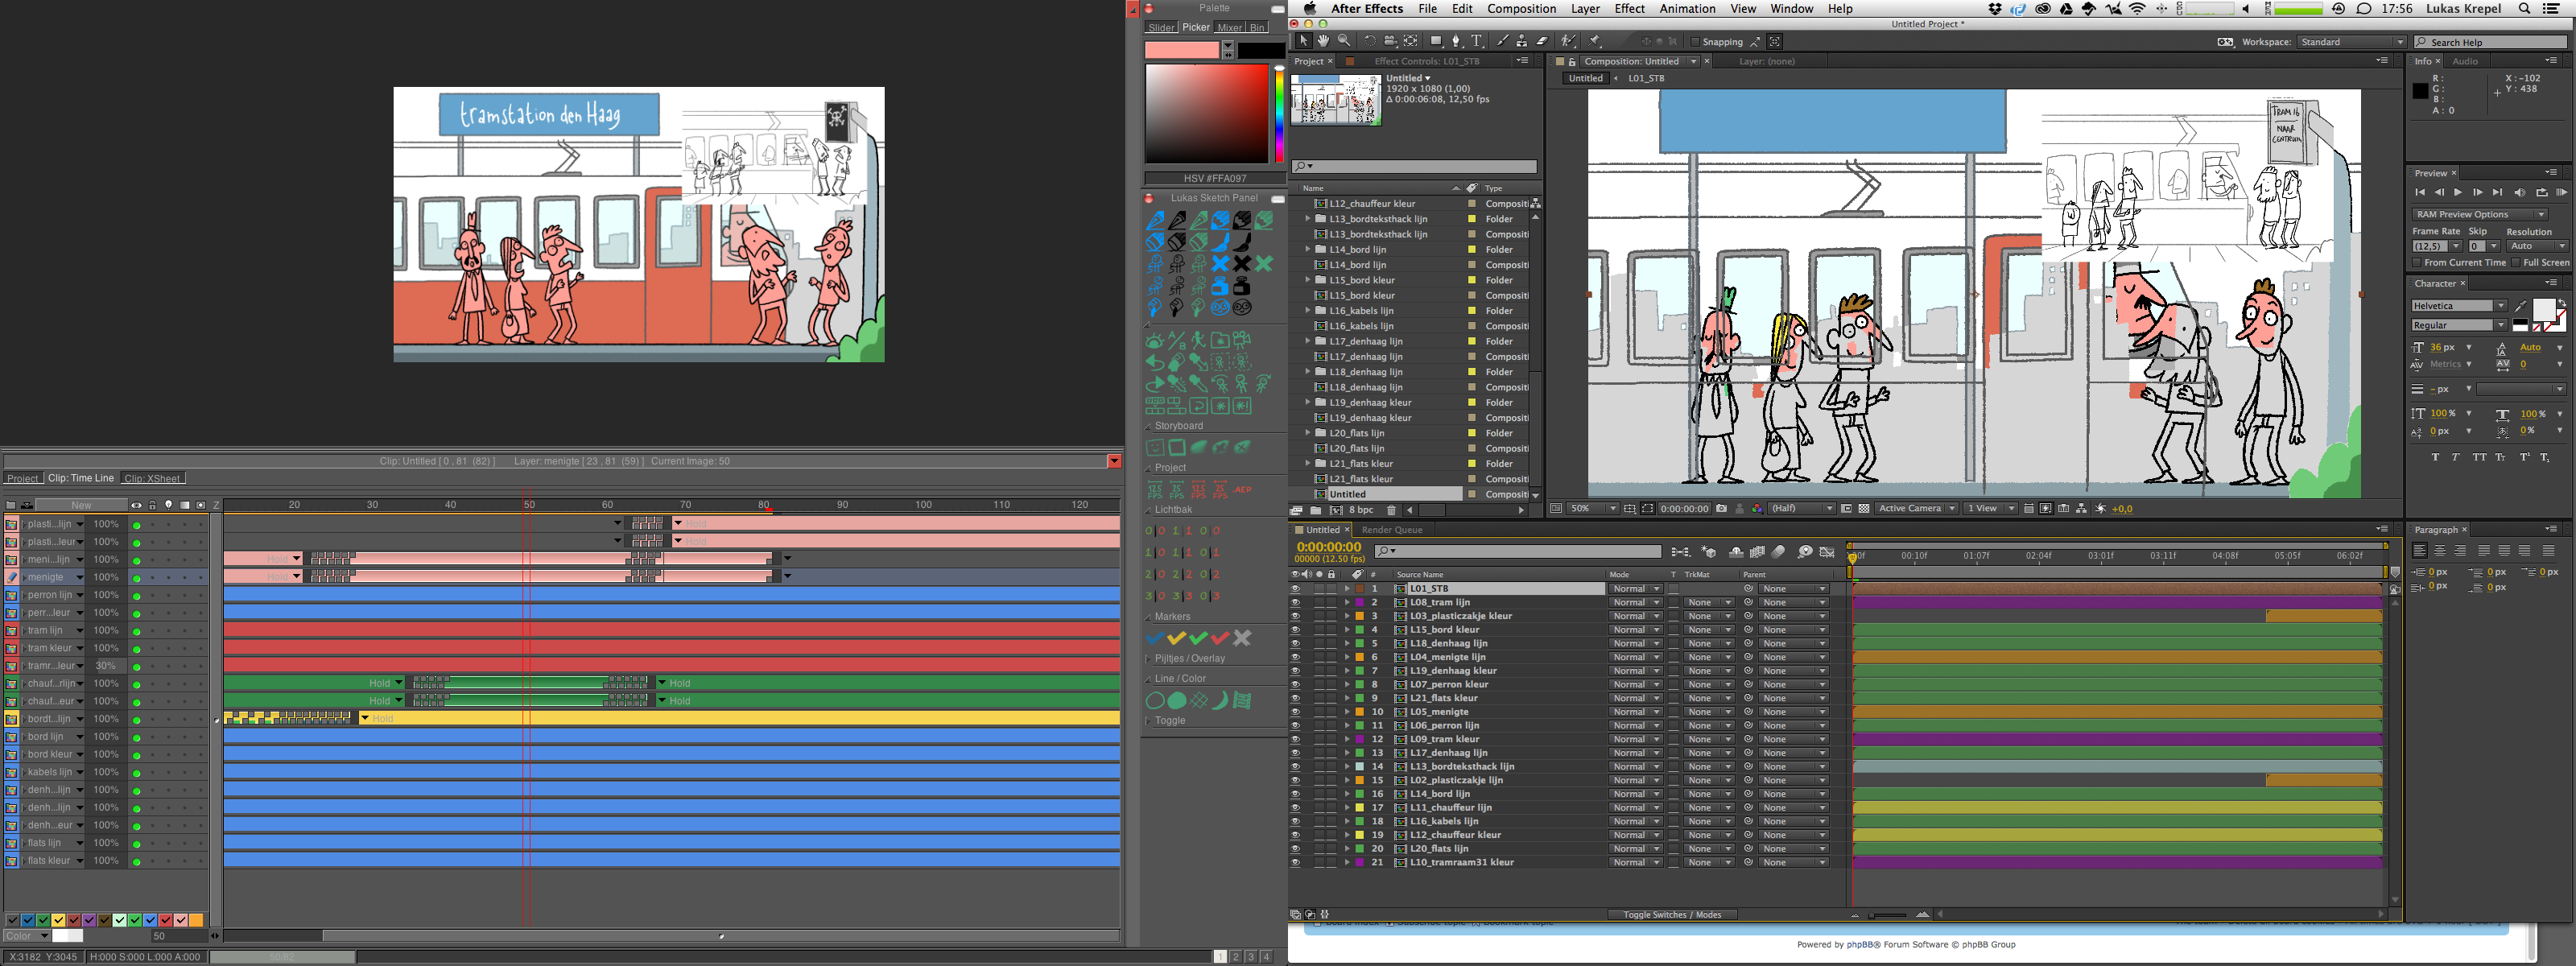Toggle green visibility dot for menigte layer

tap(136, 578)
